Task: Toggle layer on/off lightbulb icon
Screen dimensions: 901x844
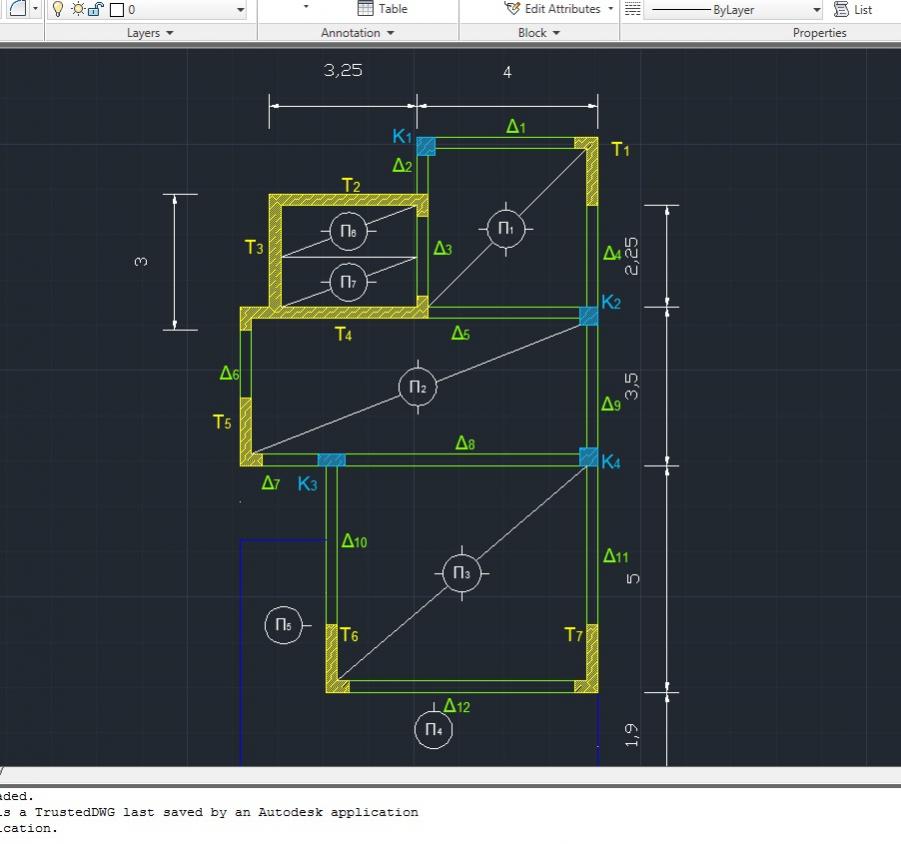Action: coord(57,9)
